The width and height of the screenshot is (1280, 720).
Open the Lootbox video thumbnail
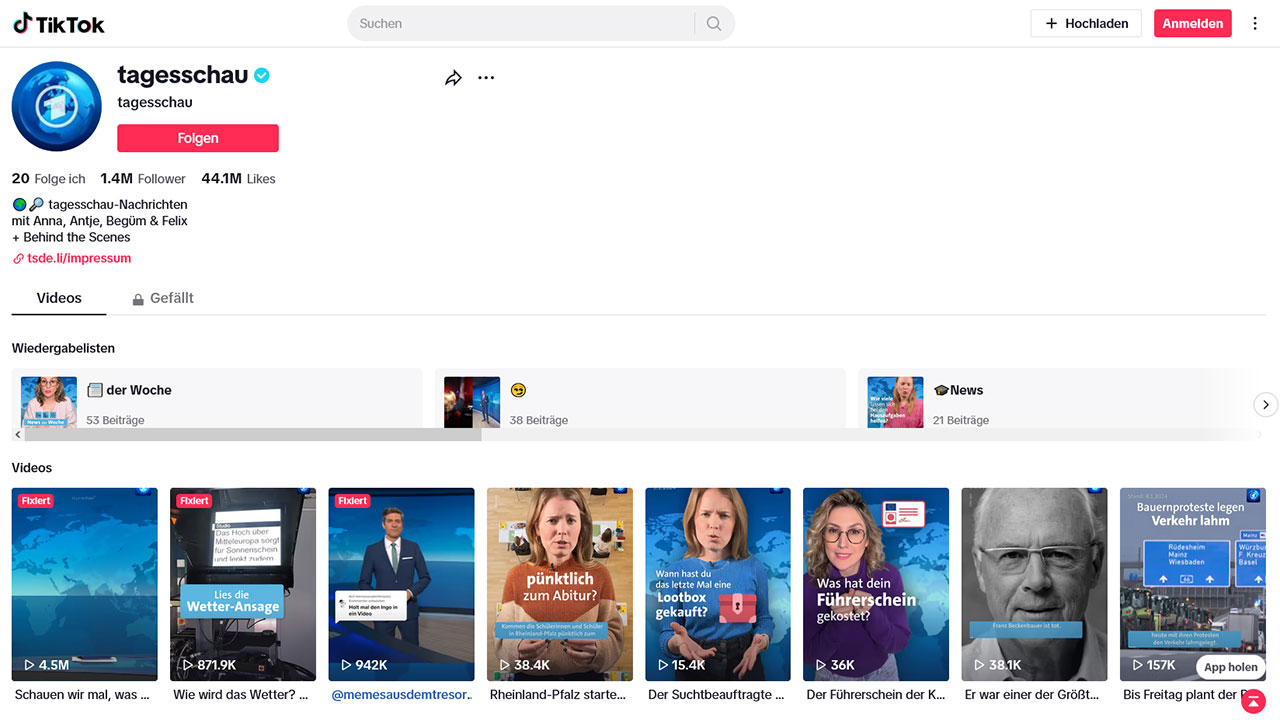[x=717, y=584]
